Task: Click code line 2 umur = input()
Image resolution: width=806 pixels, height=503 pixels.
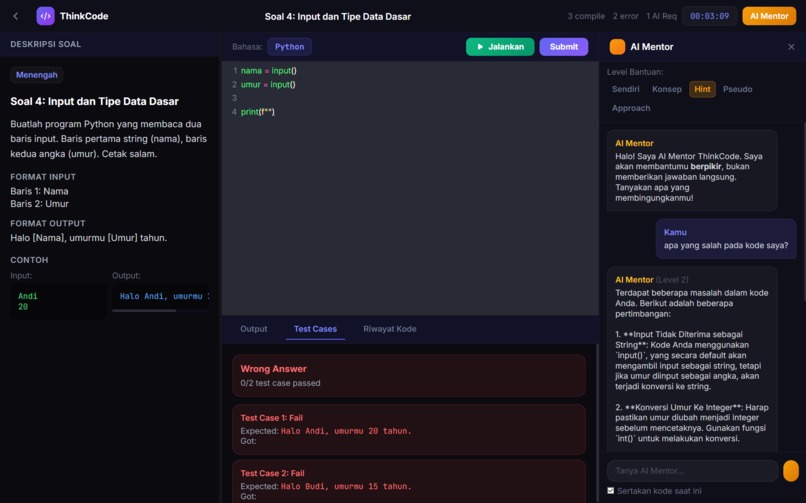Action: (268, 84)
